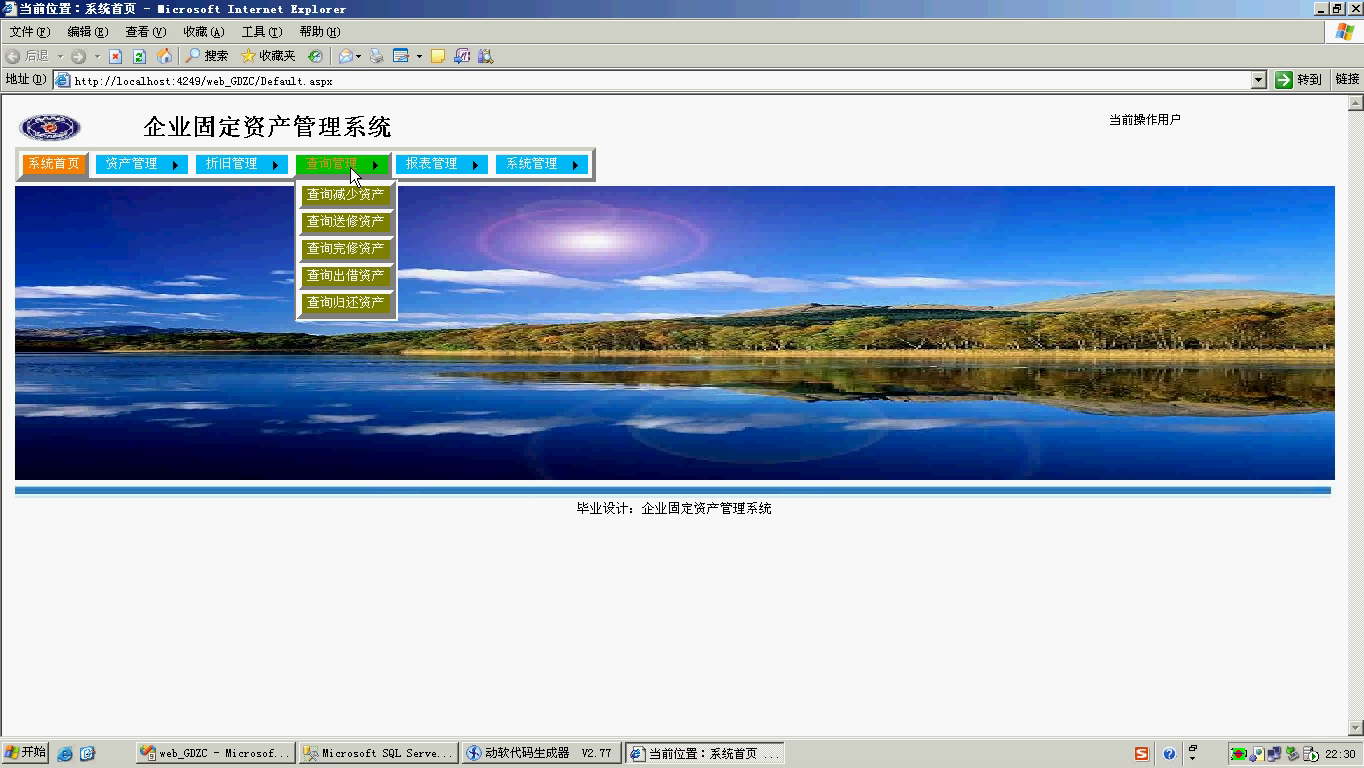Screen dimensions: 1364x768
Task: Click the green 查询管理 menu button
Action: [x=341, y=164]
